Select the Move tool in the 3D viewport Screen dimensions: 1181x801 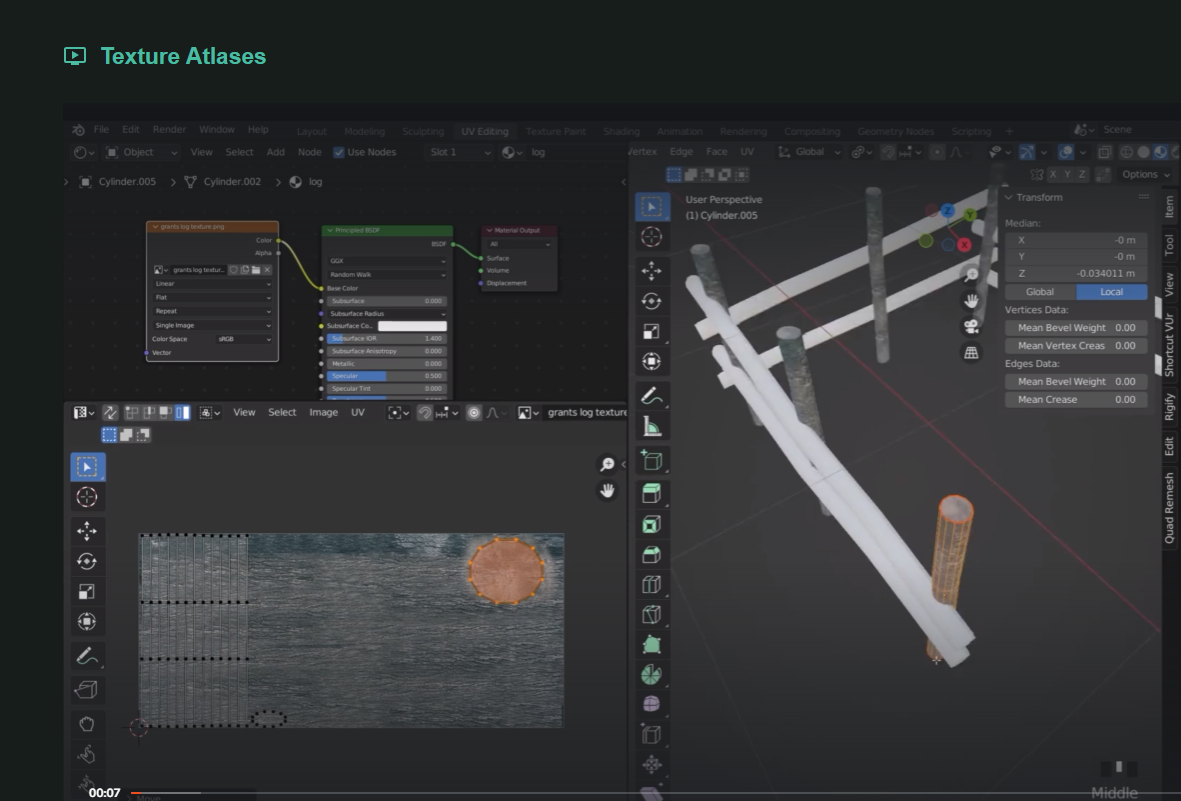coord(651,270)
